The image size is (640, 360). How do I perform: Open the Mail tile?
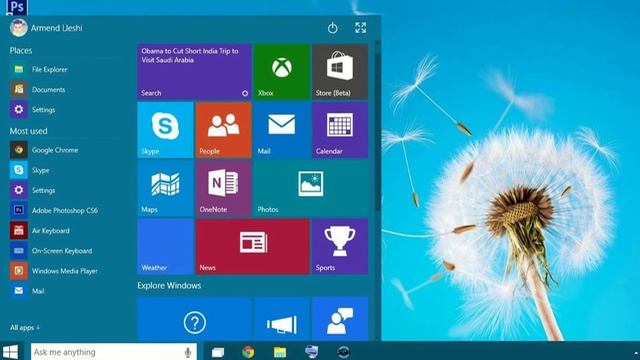282,130
